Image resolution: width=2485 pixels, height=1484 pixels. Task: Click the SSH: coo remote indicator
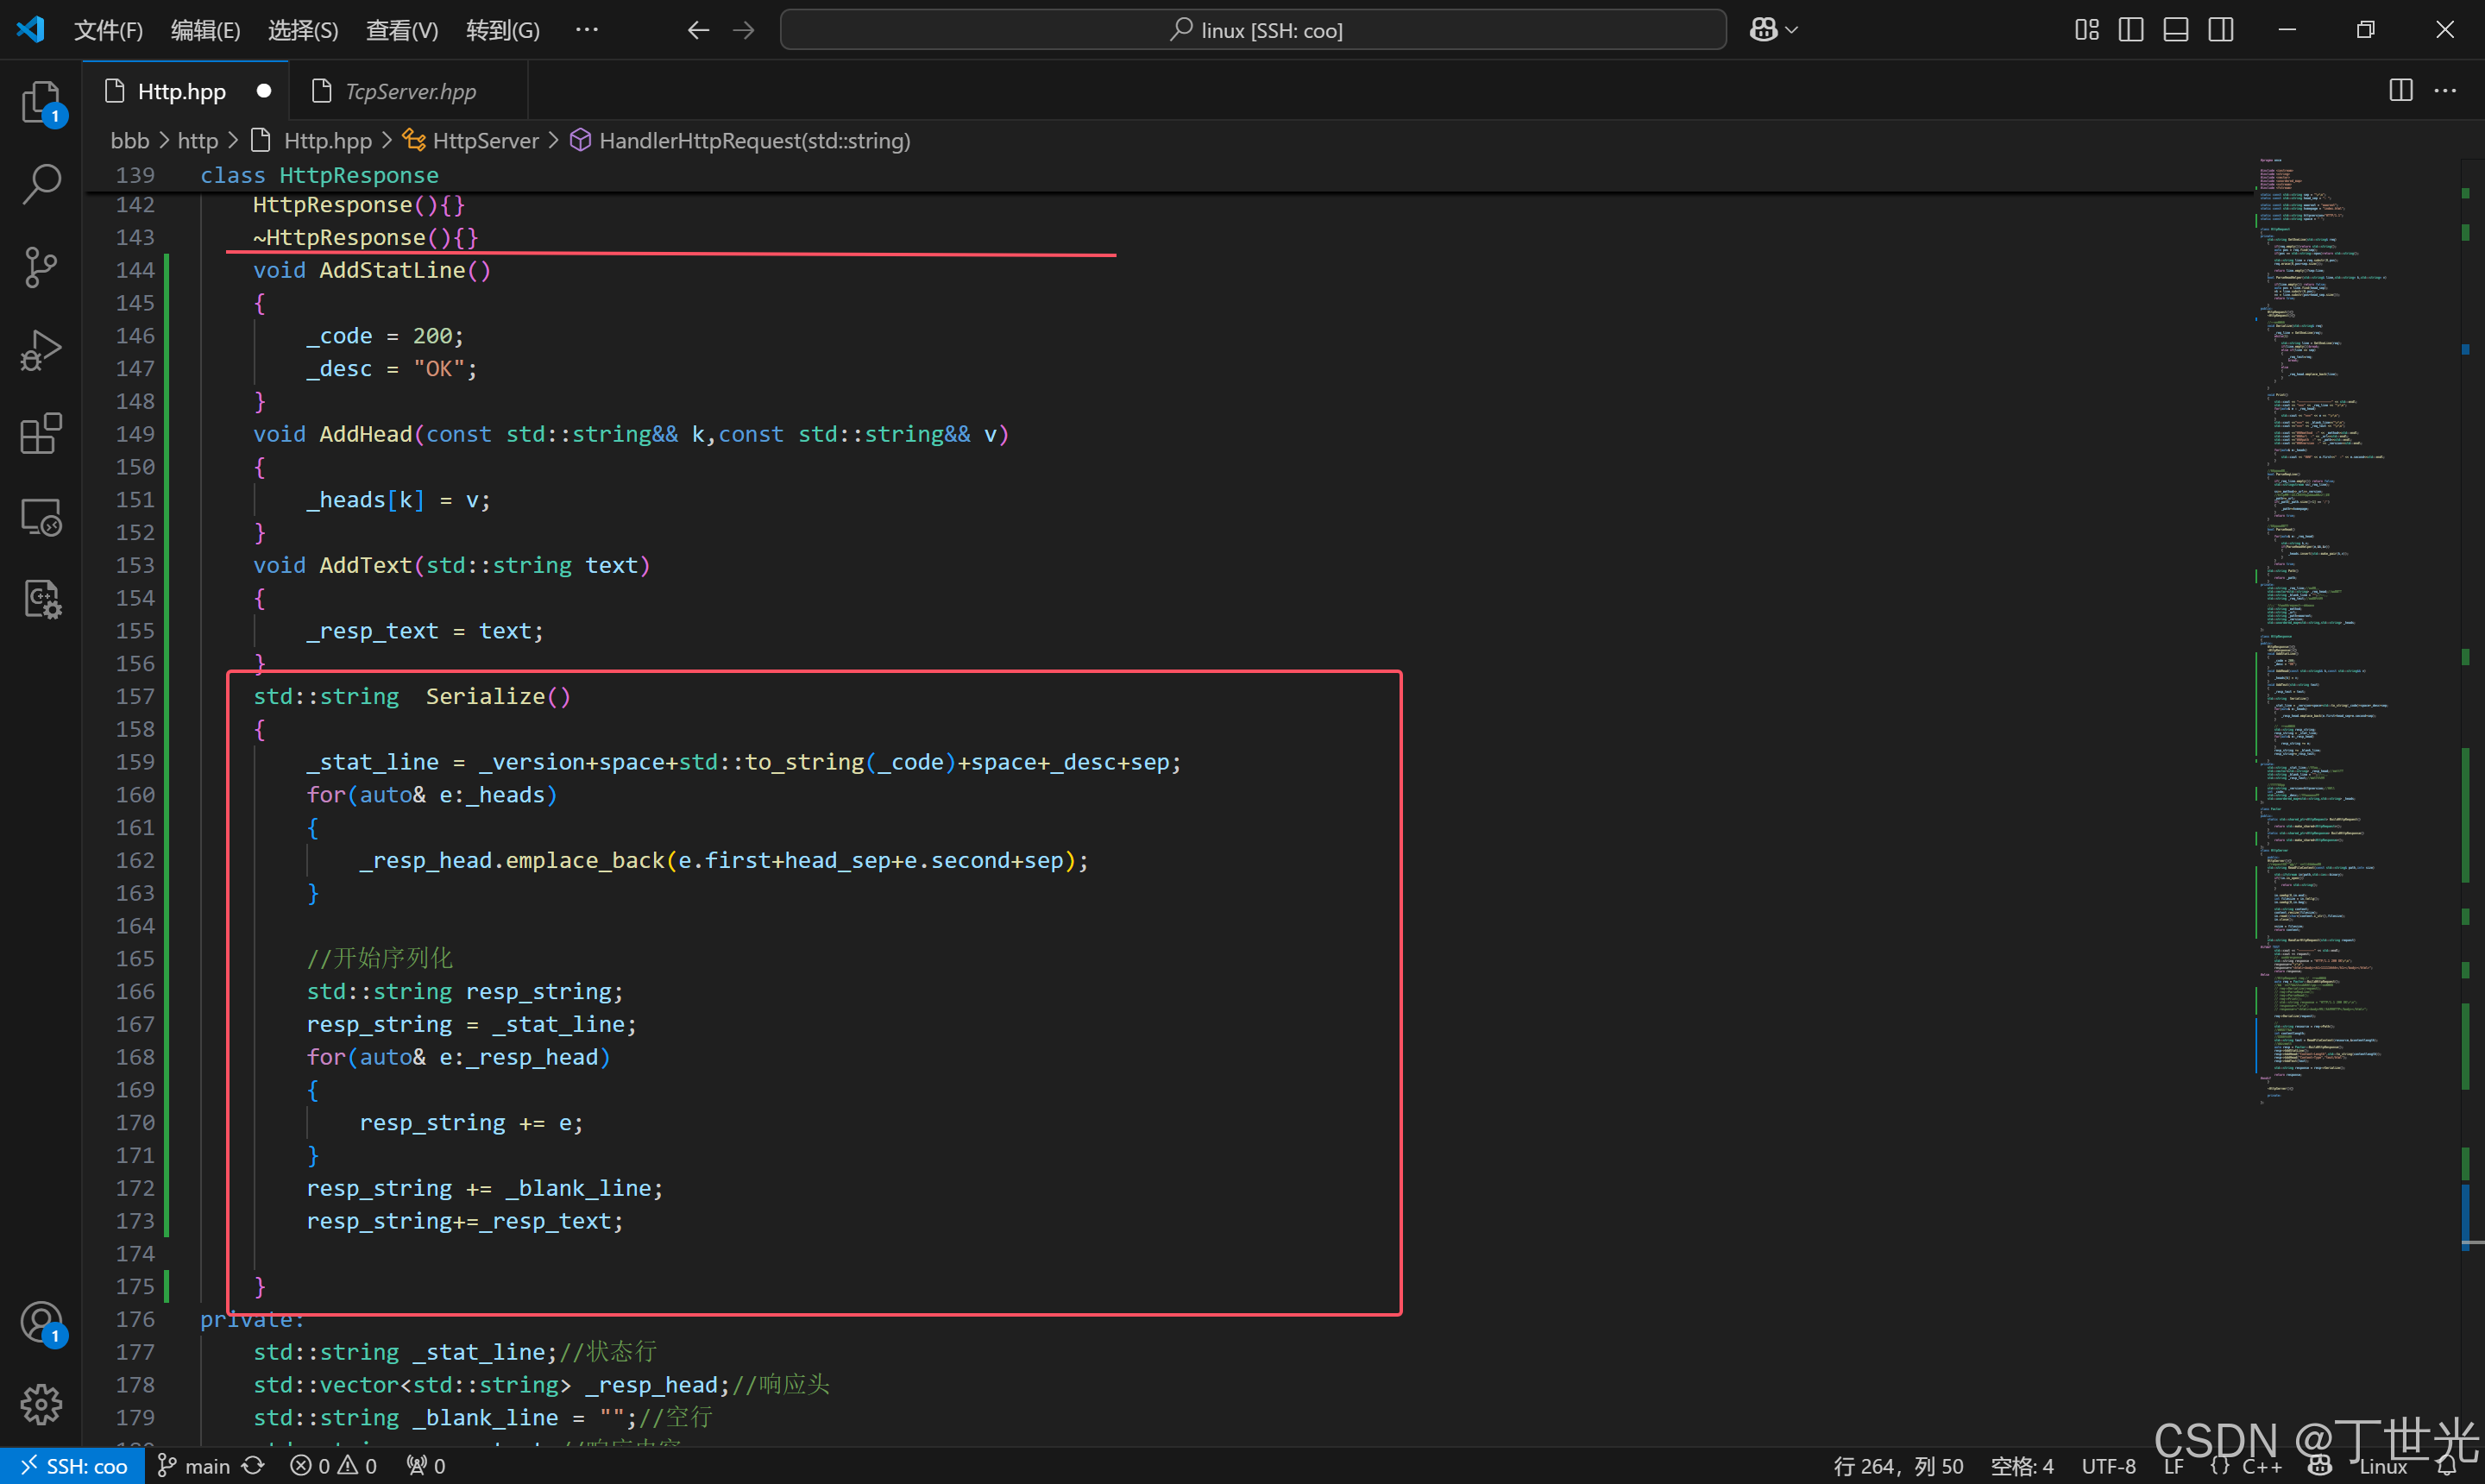73,1466
